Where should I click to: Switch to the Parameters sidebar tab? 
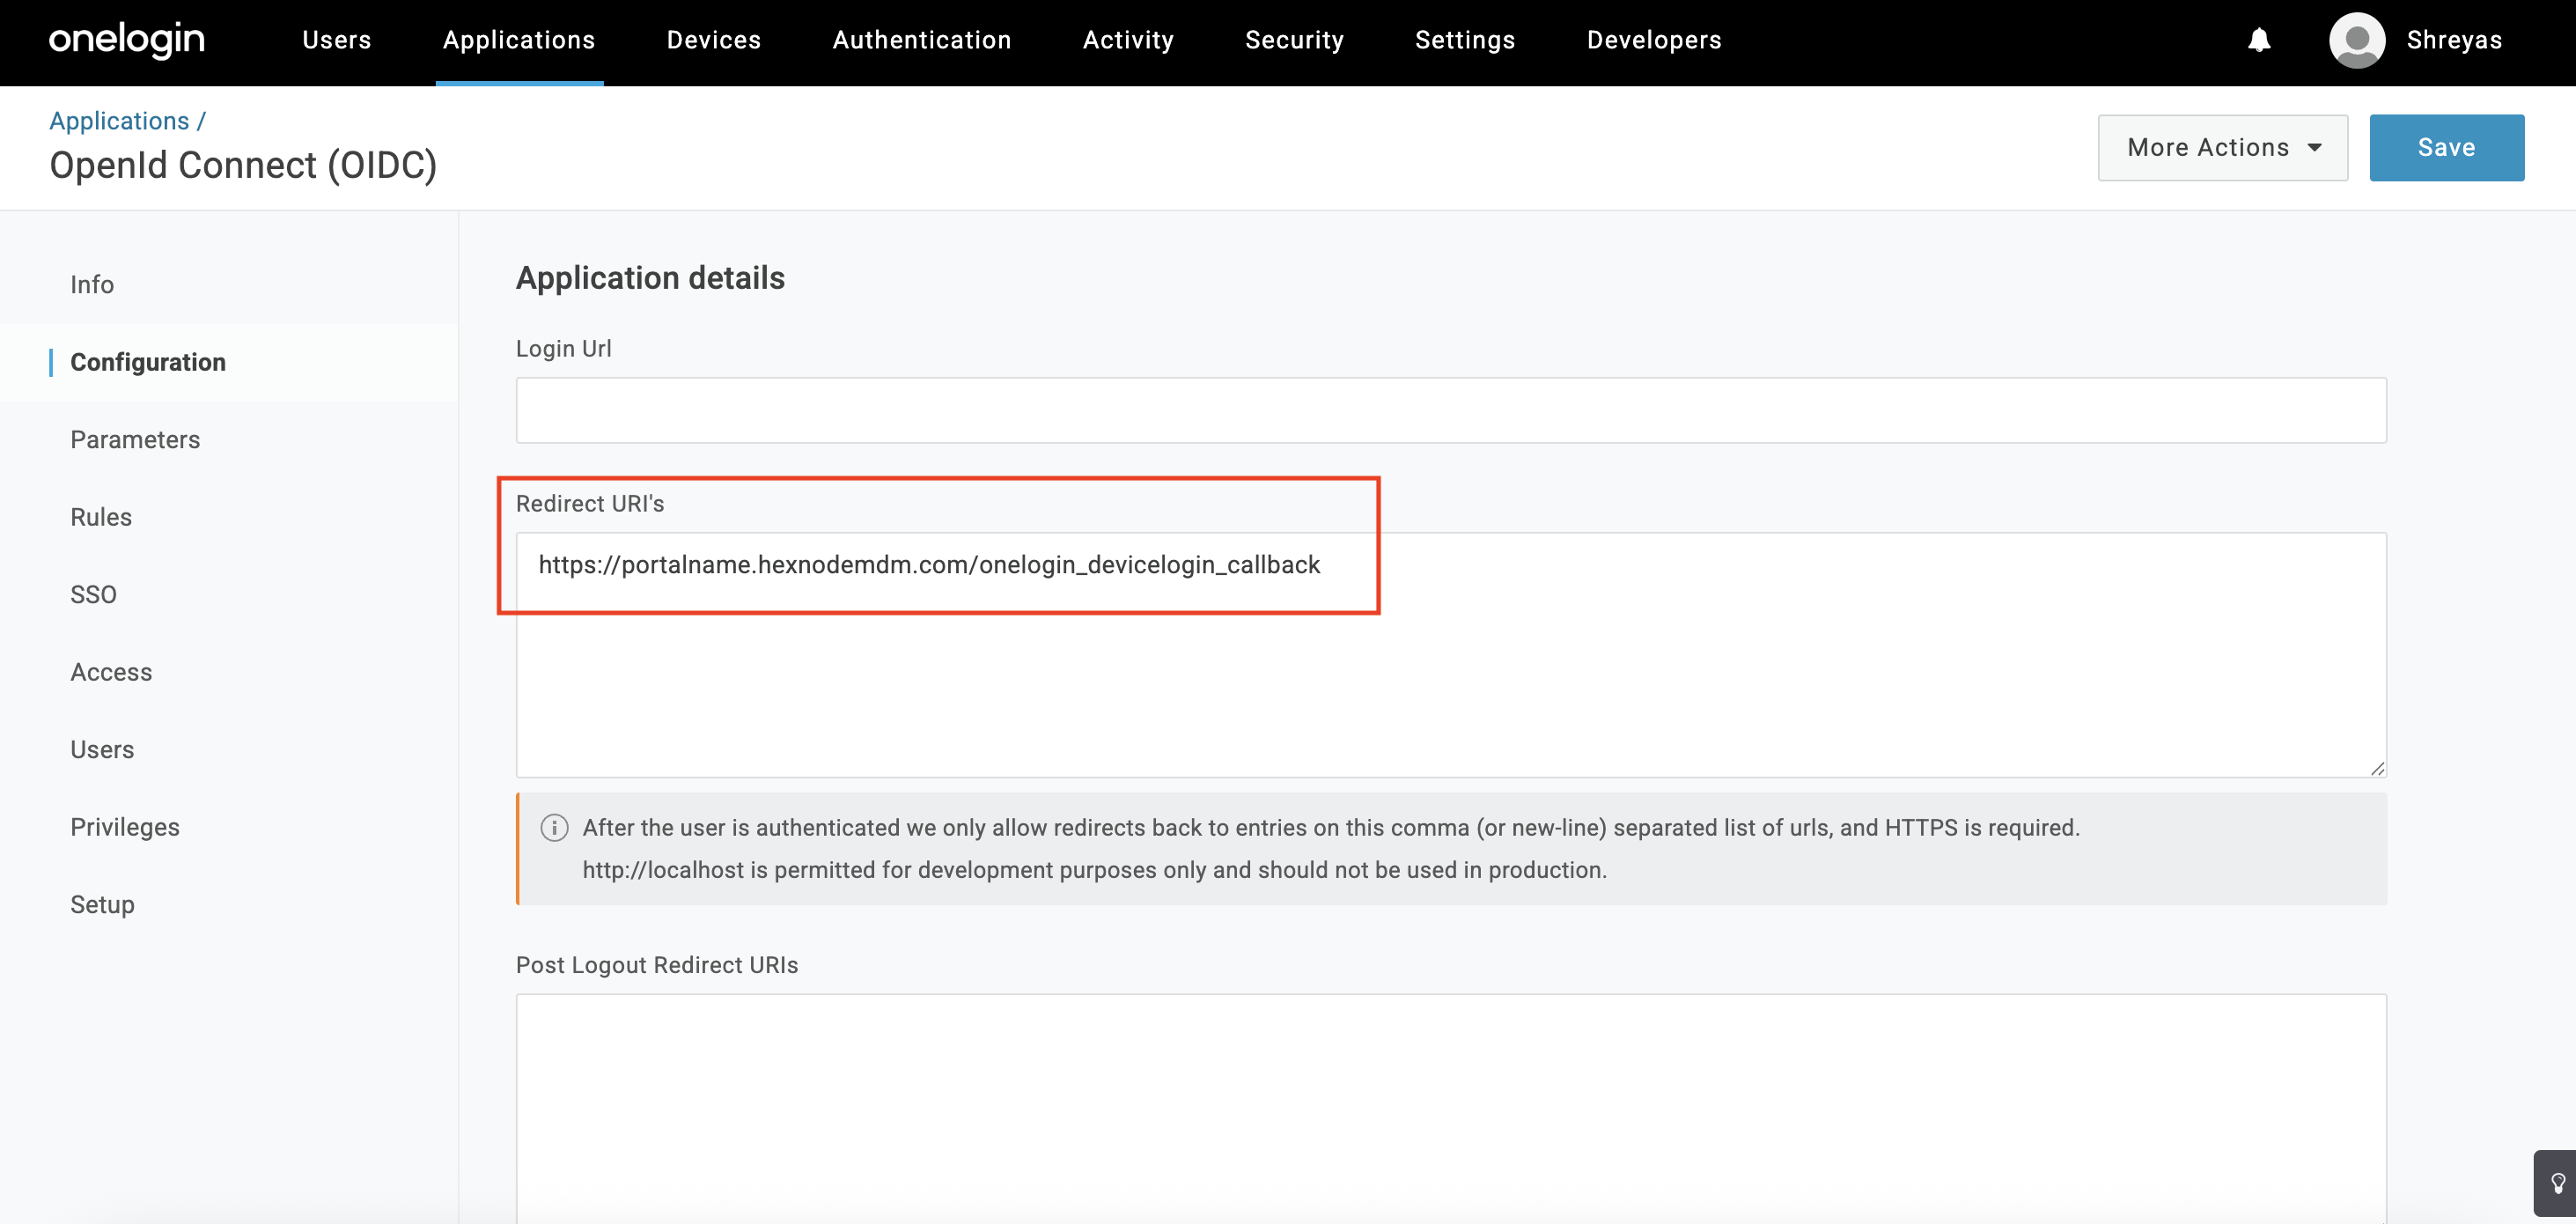click(x=135, y=440)
